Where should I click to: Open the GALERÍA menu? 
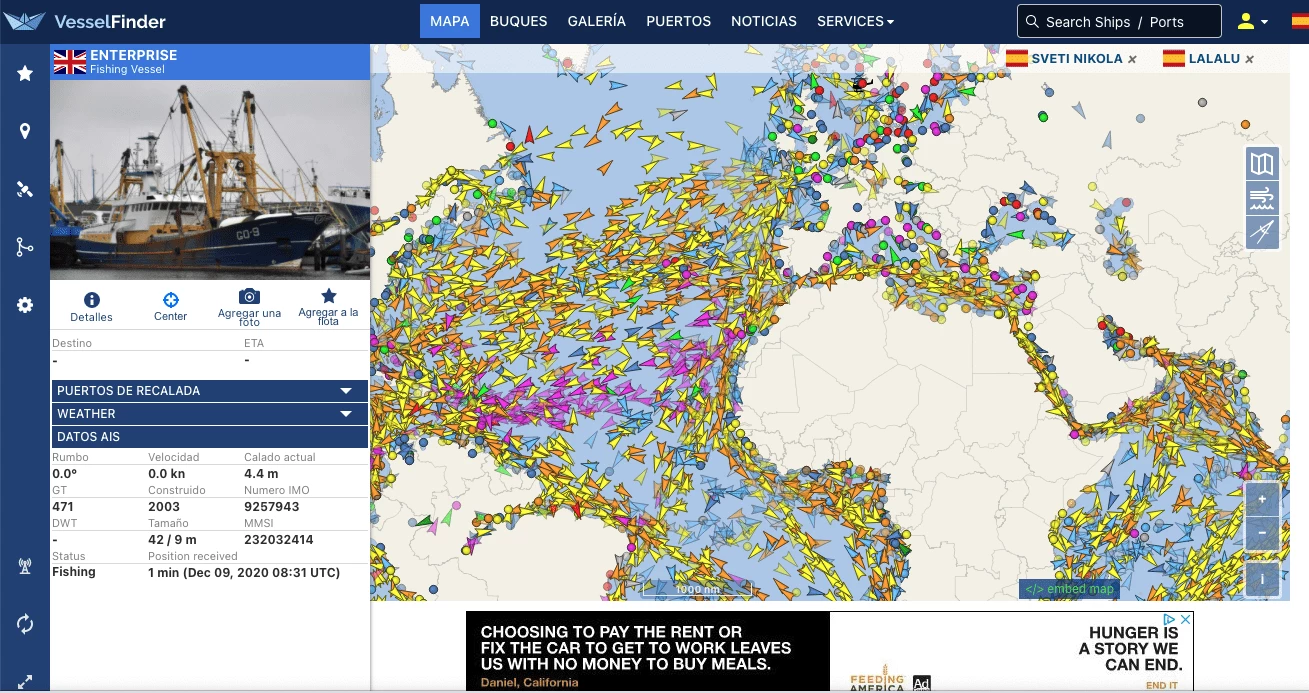pos(597,21)
